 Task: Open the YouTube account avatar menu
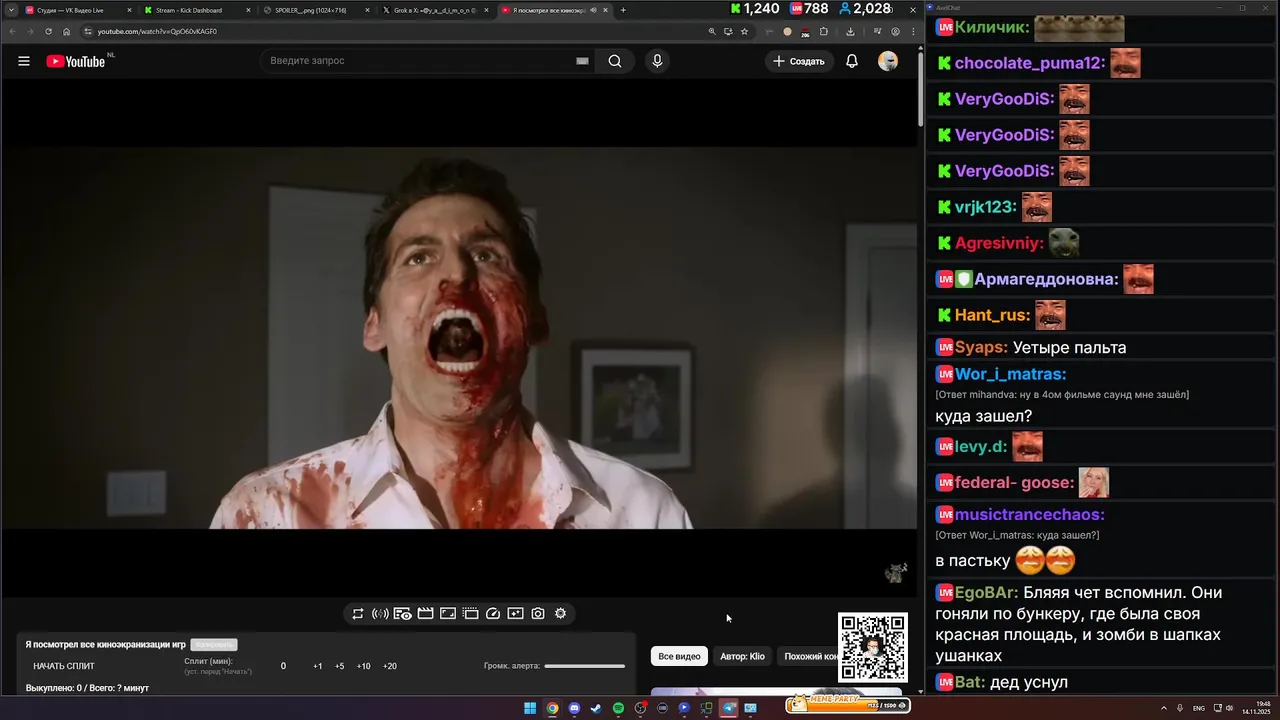[x=888, y=61]
